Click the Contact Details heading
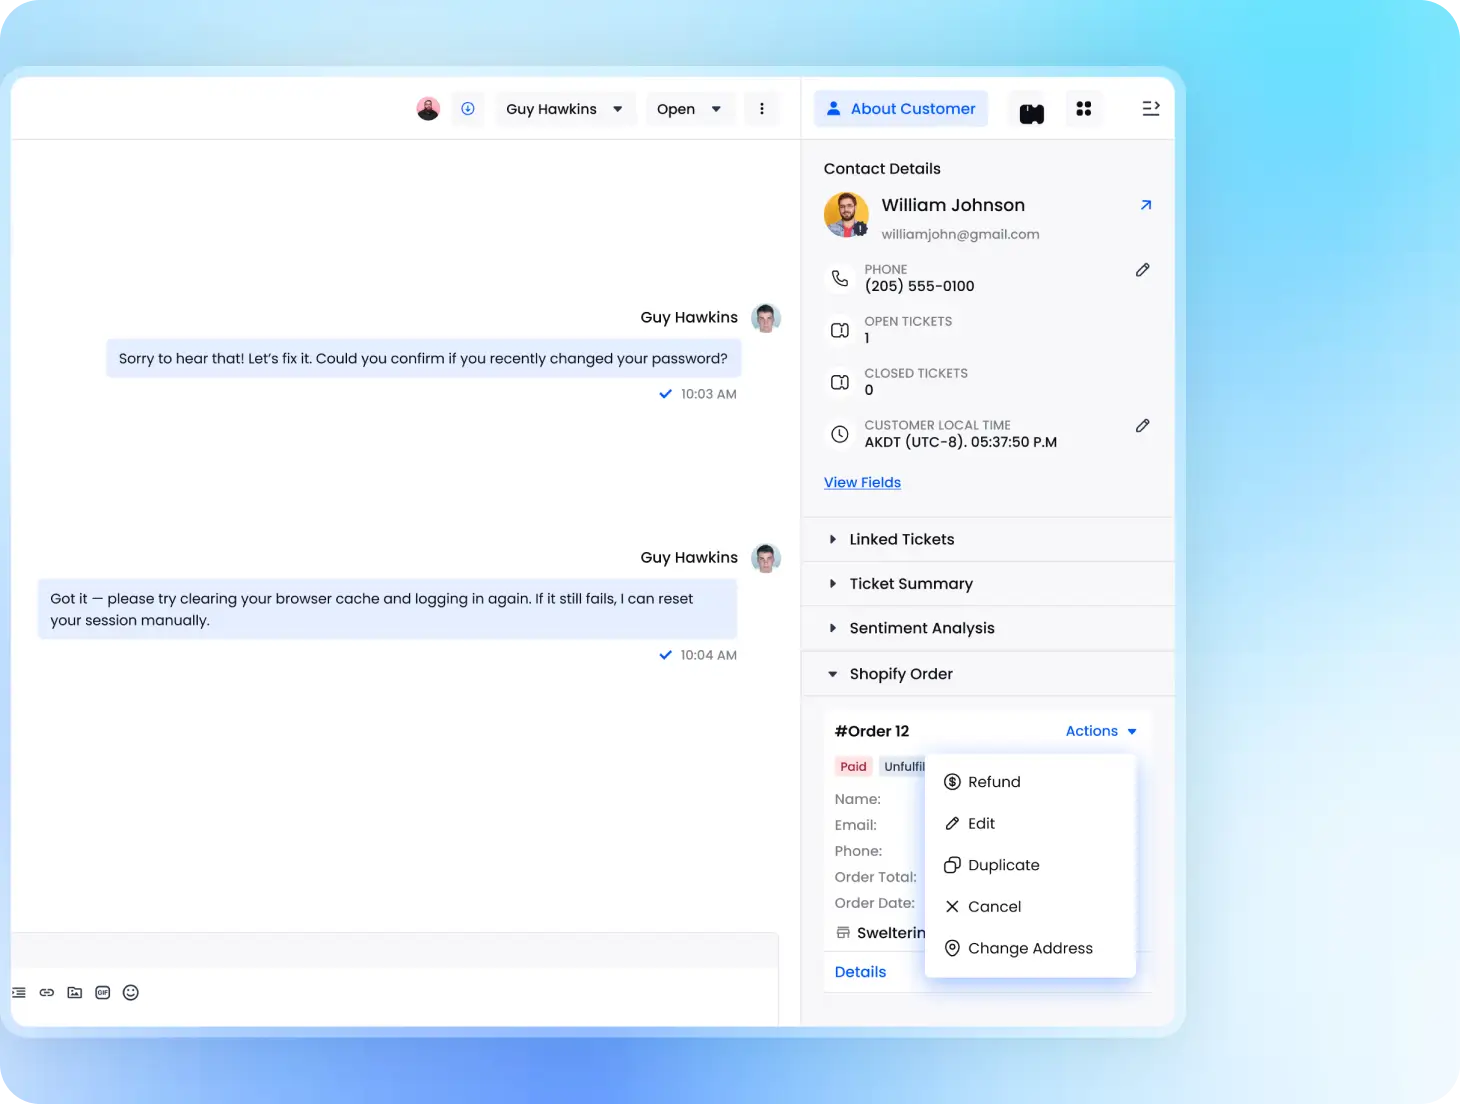 point(882,169)
